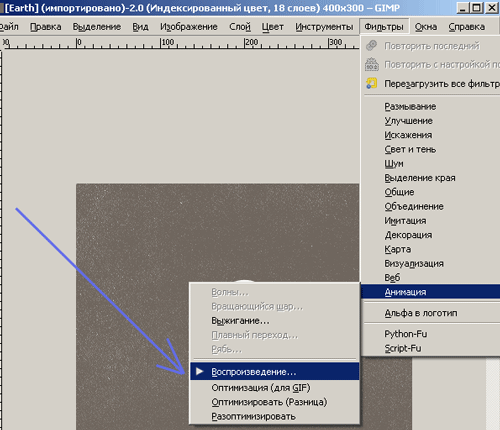Viewport: 500px width, 430px height.
Task: Click the Фильтры menu
Action: point(384,27)
